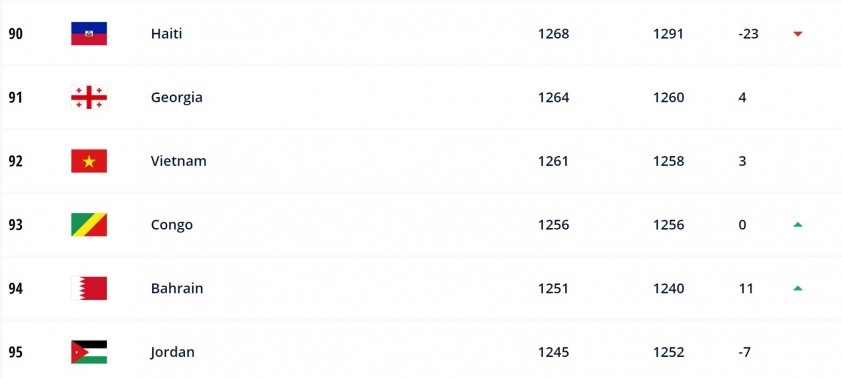
Task: Select Vietnam's previous points 1258
Action: (x=669, y=161)
